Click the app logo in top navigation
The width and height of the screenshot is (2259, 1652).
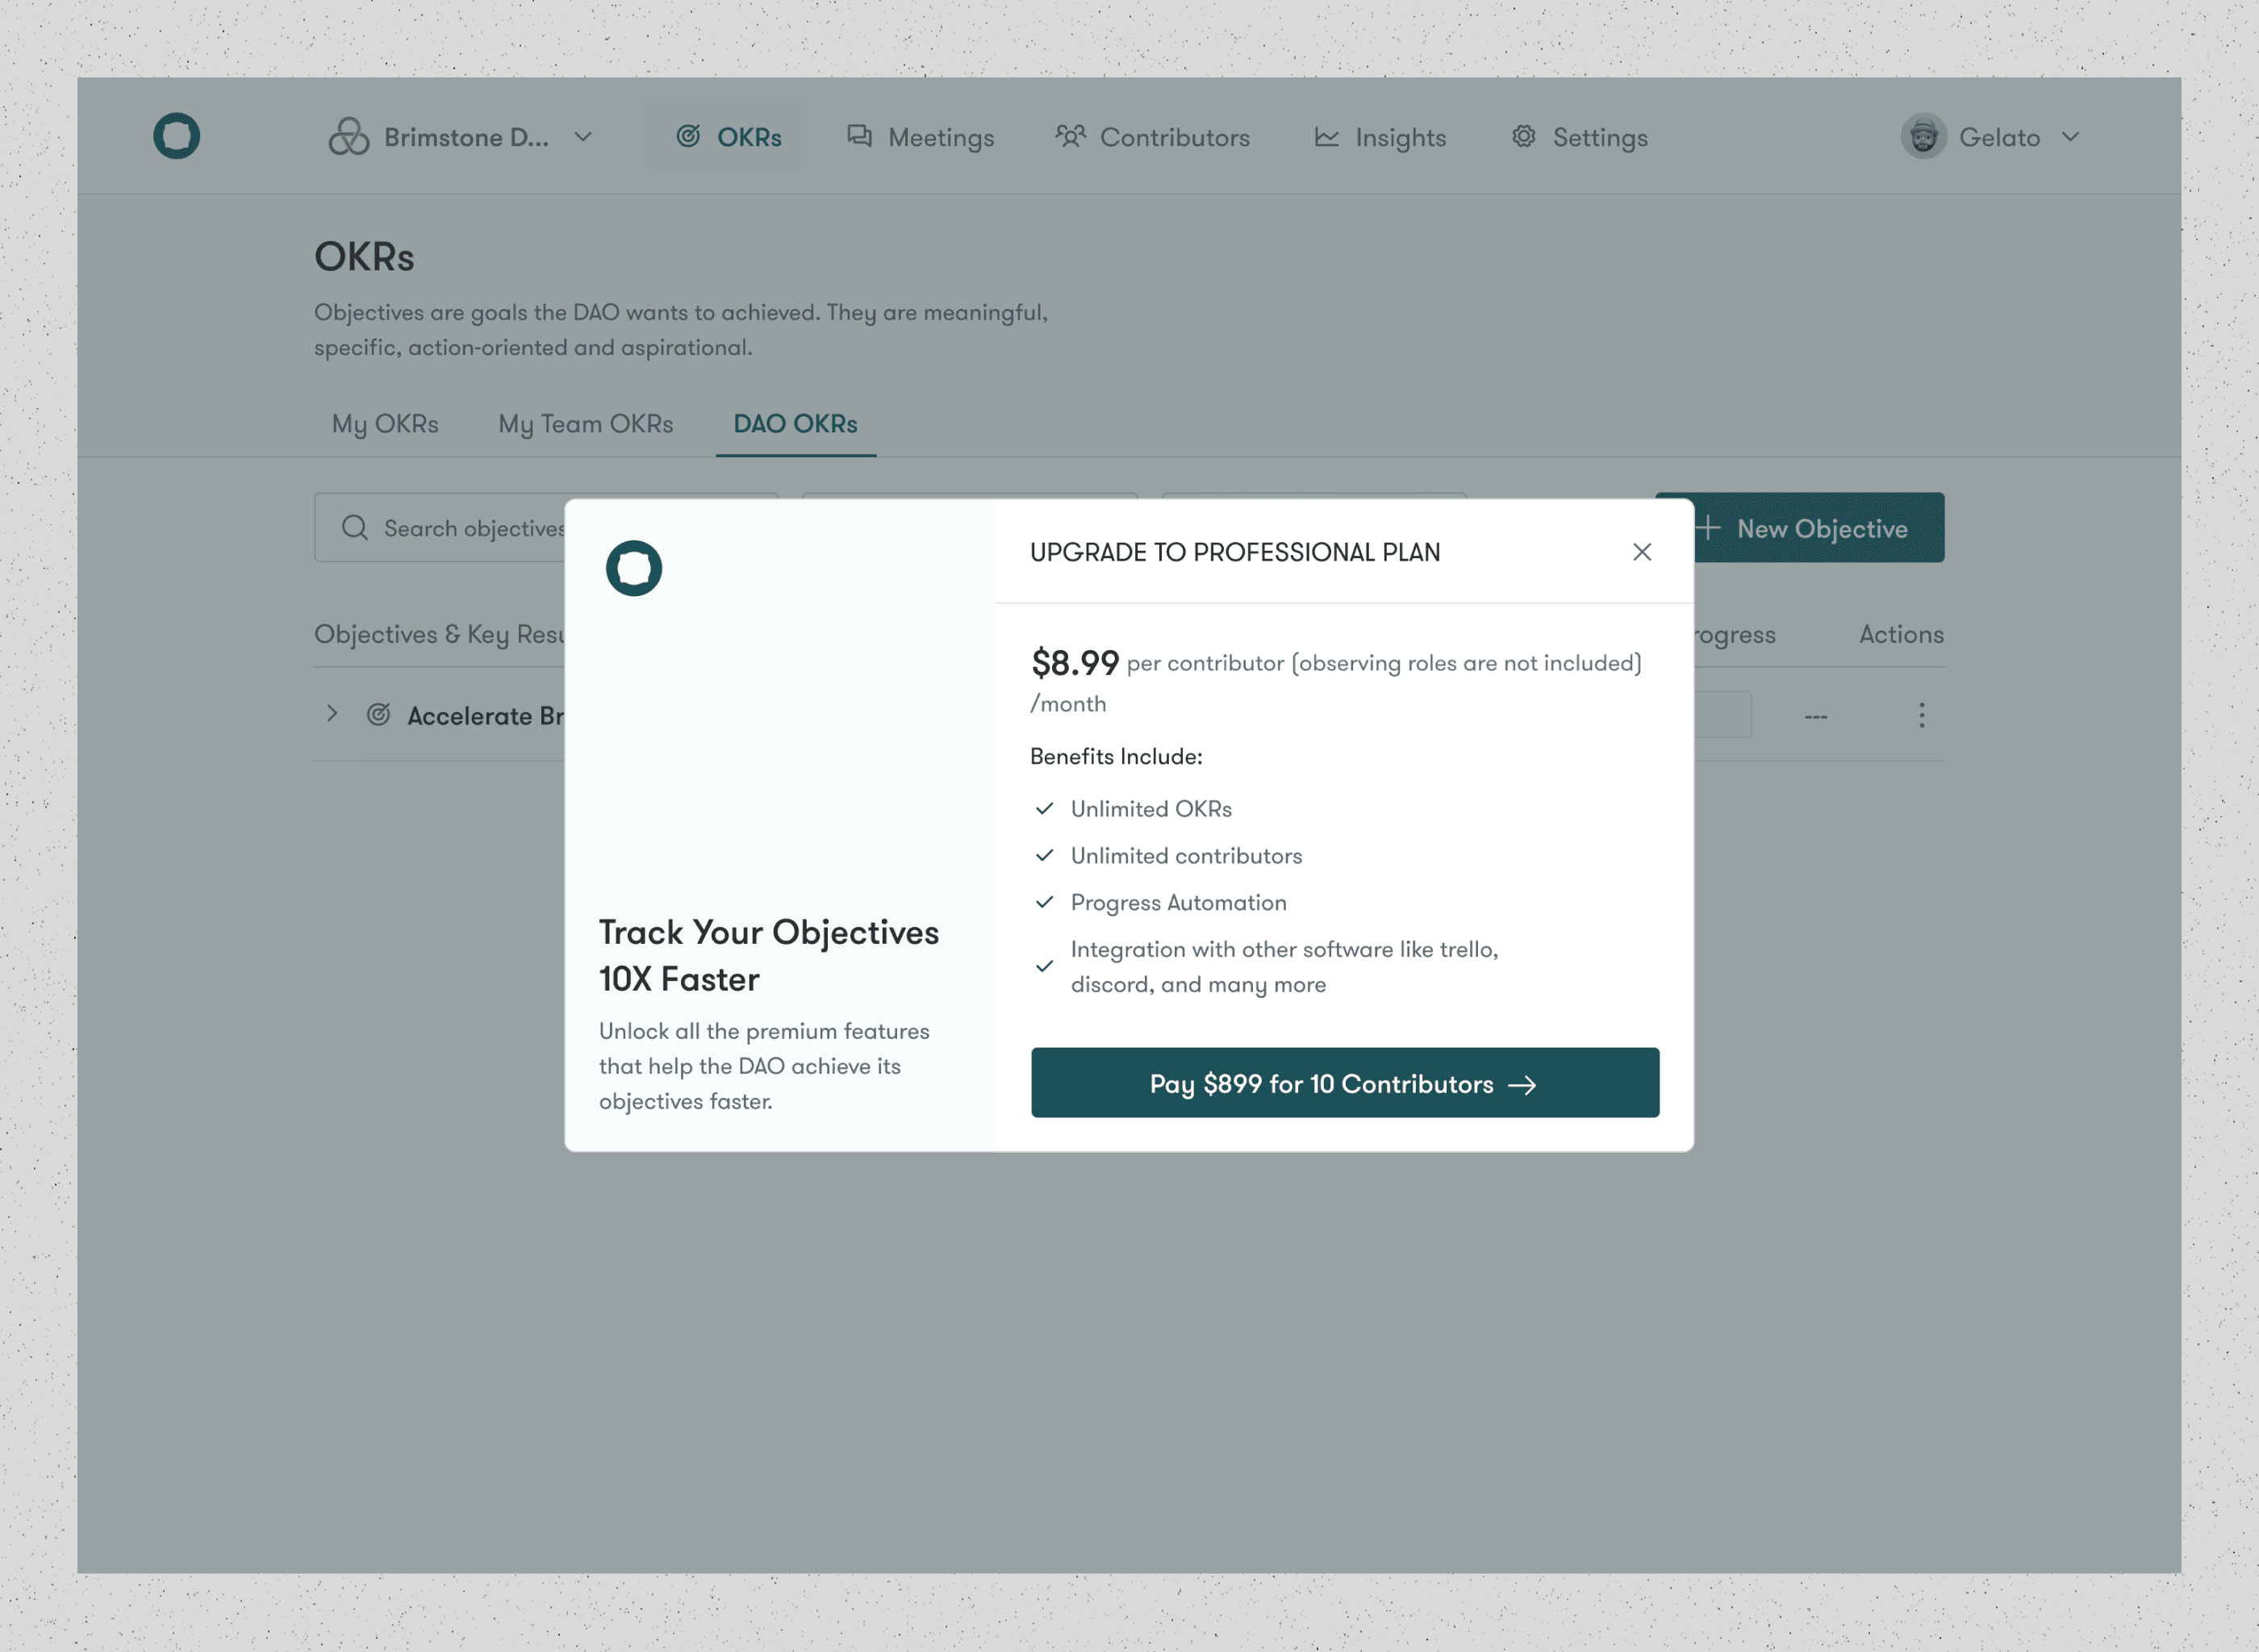176,136
